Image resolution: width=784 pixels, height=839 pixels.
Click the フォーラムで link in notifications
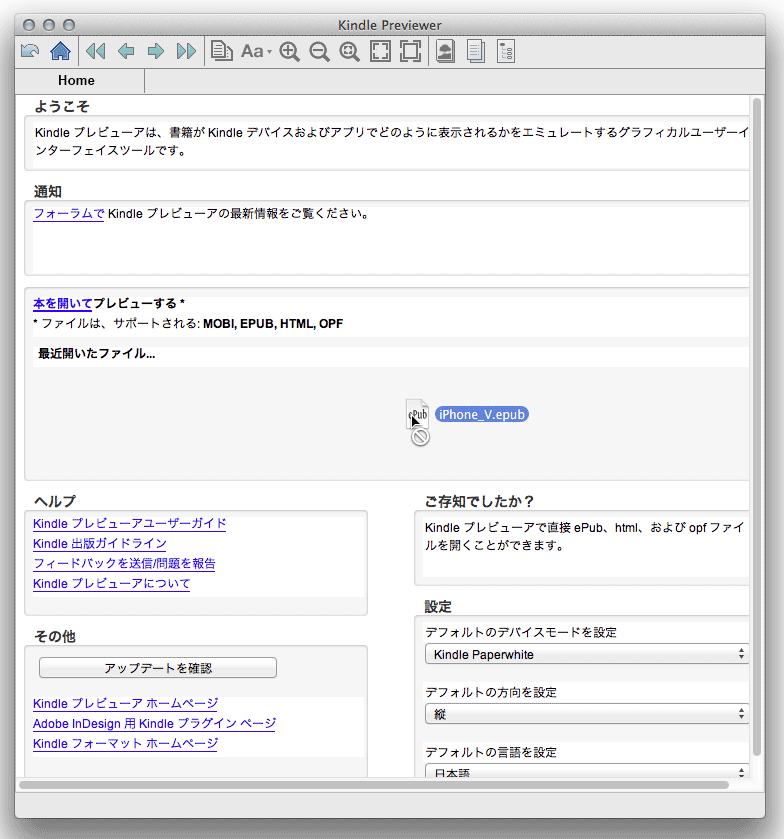[68, 213]
